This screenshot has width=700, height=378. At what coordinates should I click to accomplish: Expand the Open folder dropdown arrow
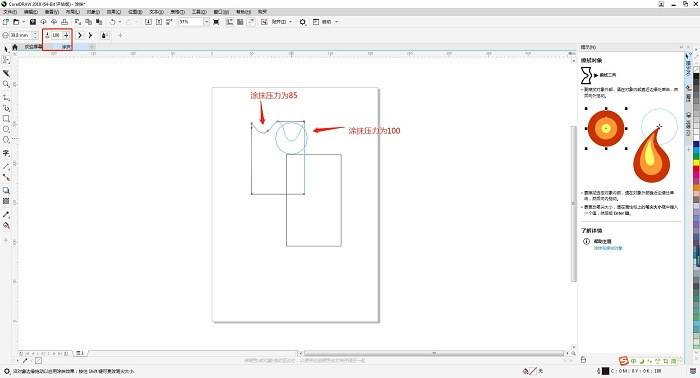click(x=24, y=21)
